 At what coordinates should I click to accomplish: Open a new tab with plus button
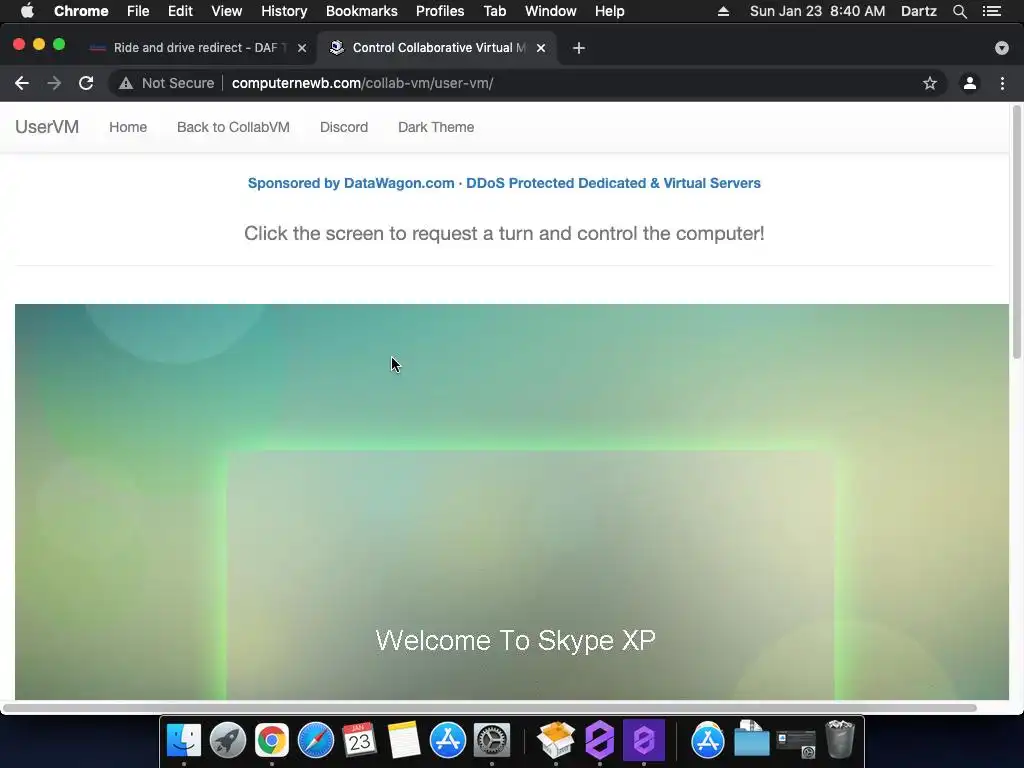[579, 48]
